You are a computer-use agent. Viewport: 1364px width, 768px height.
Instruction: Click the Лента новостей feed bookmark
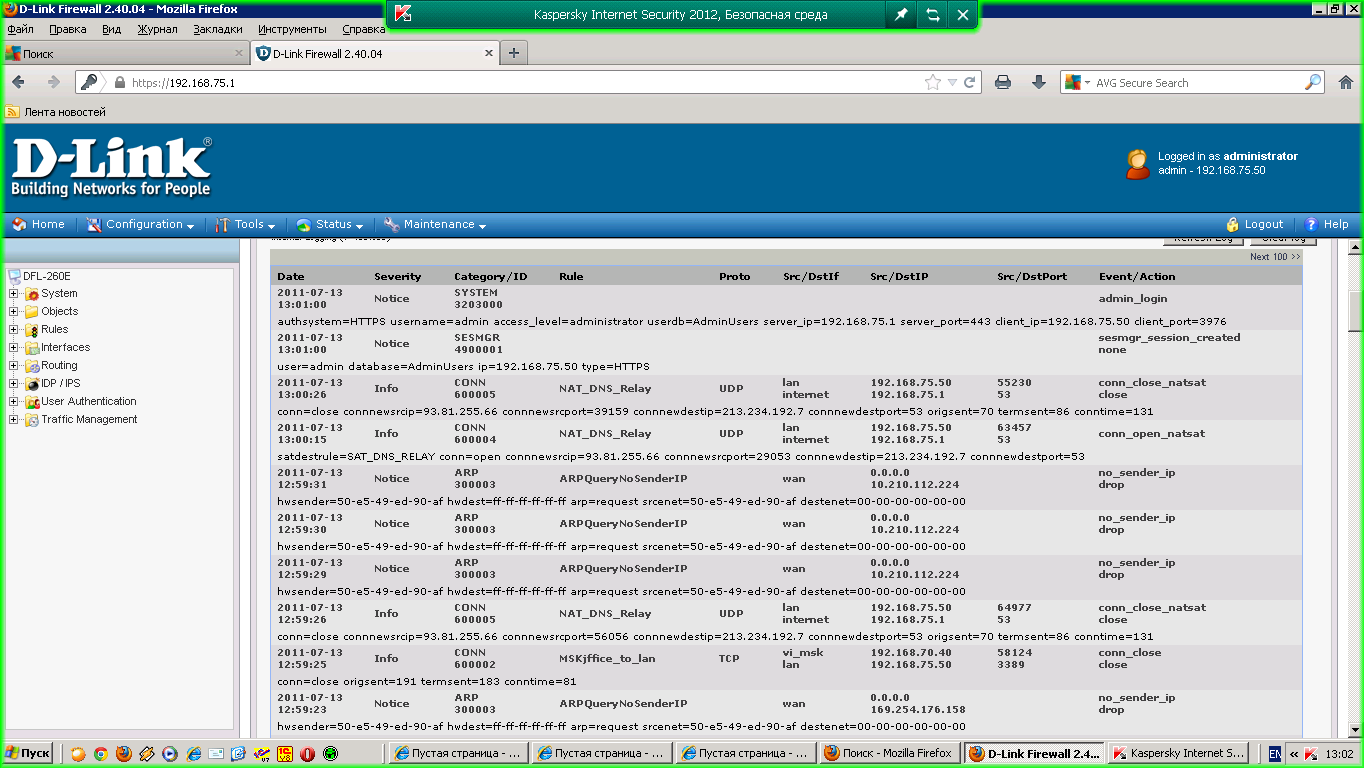[x=56, y=112]
